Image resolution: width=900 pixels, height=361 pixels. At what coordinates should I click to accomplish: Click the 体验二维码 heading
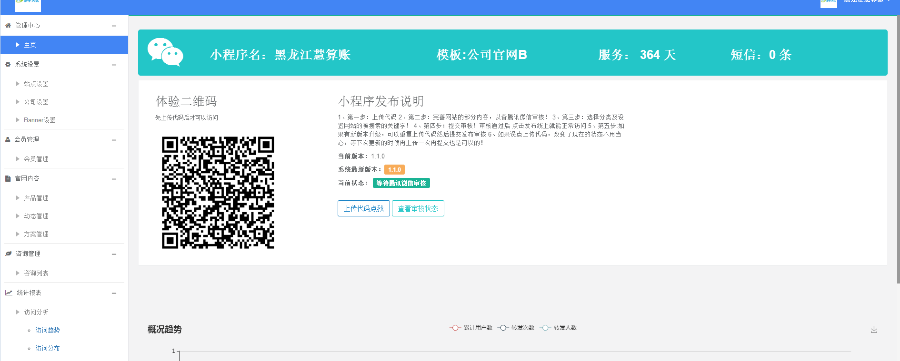point(187,102)
